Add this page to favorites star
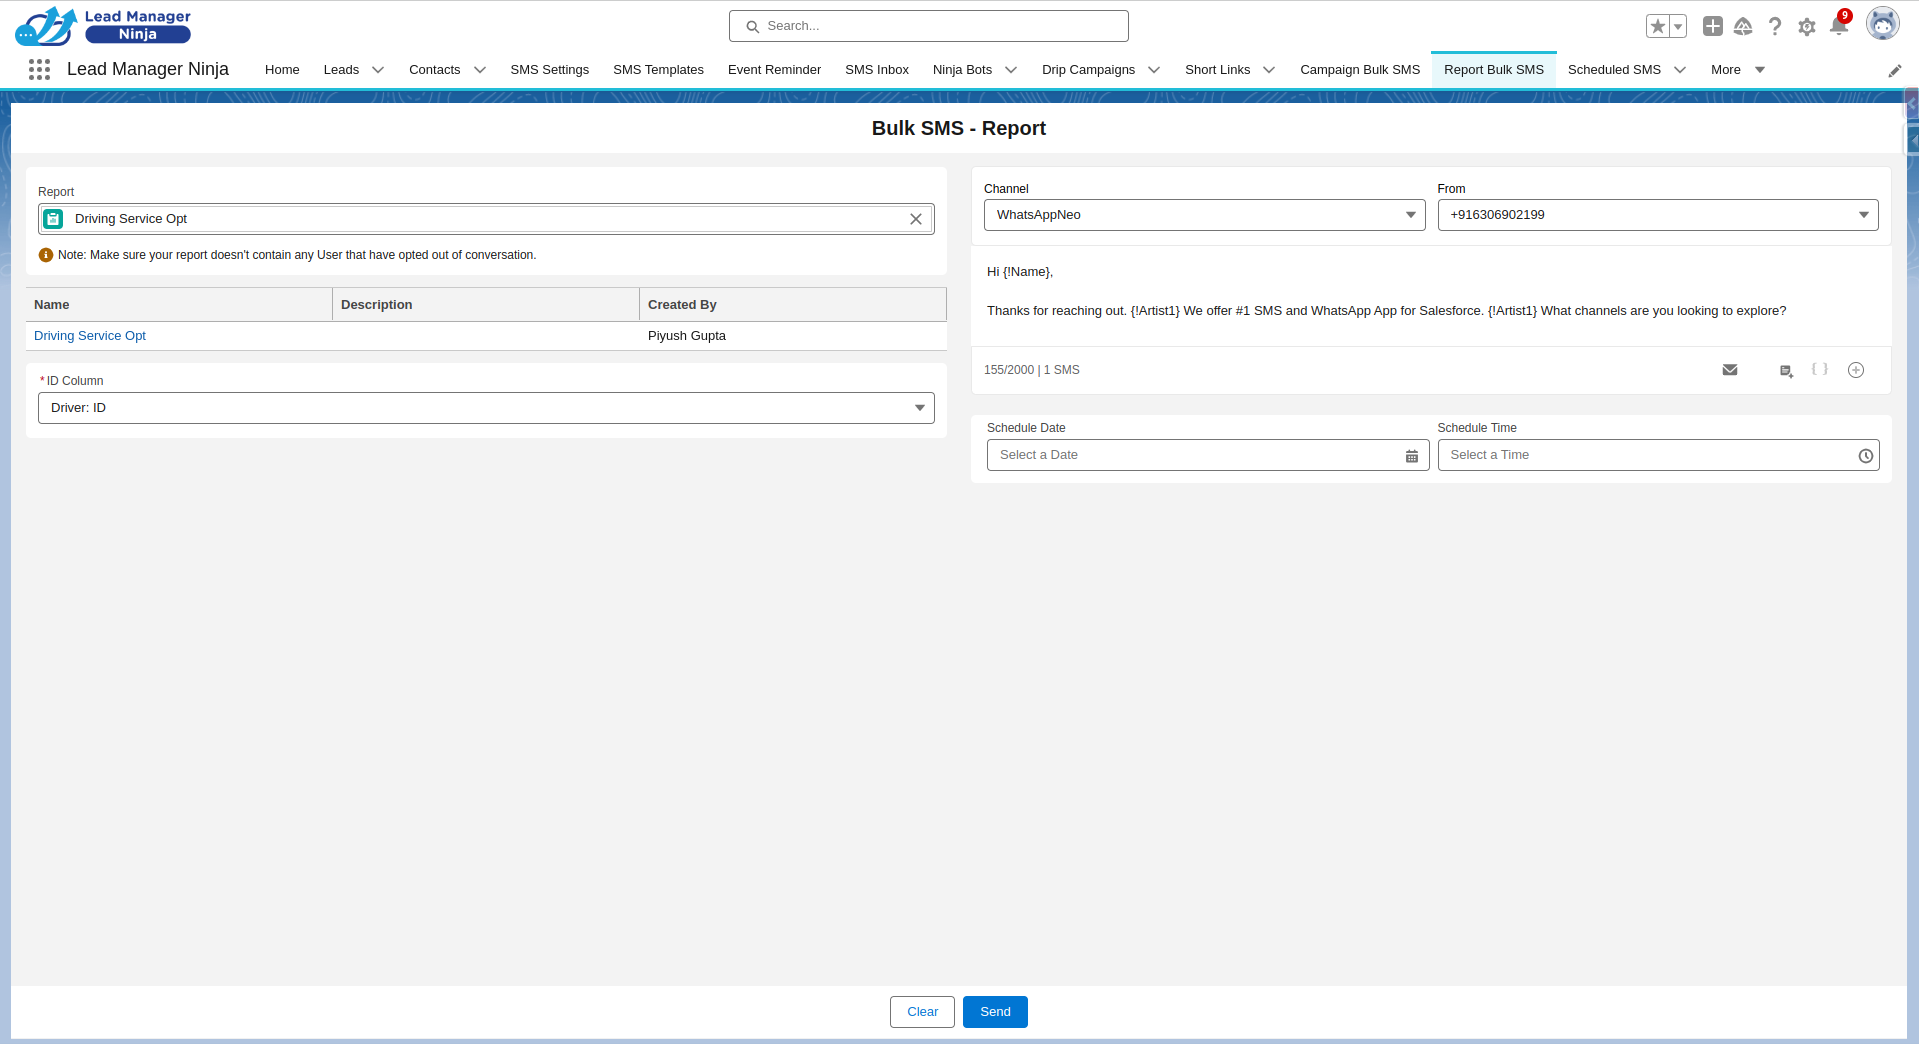Viewport: 1919px width, 1044px height. [x=1658, y=26]
